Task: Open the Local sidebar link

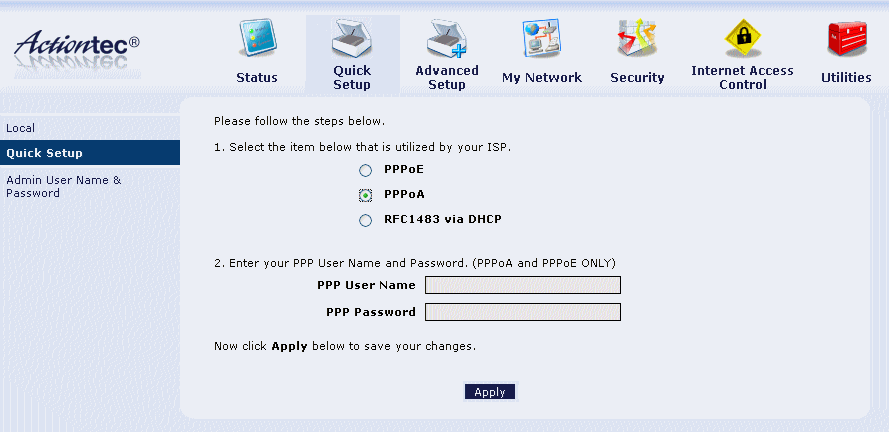Action: tap(20, 128)
